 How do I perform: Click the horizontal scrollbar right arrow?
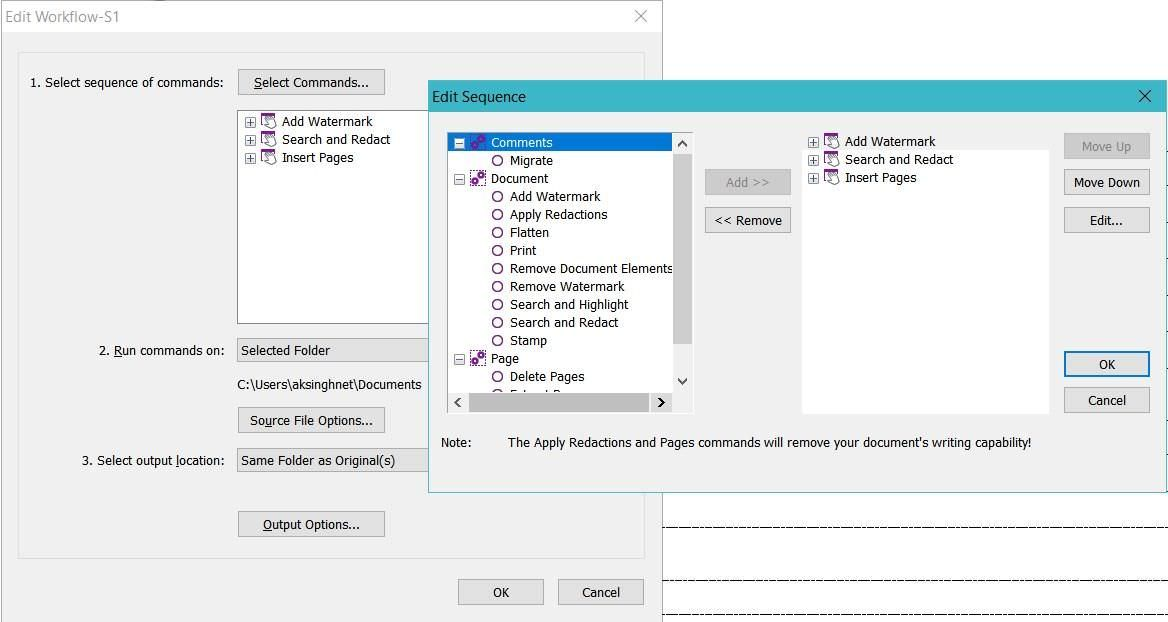pyautogui.click(x=660, y=402)
